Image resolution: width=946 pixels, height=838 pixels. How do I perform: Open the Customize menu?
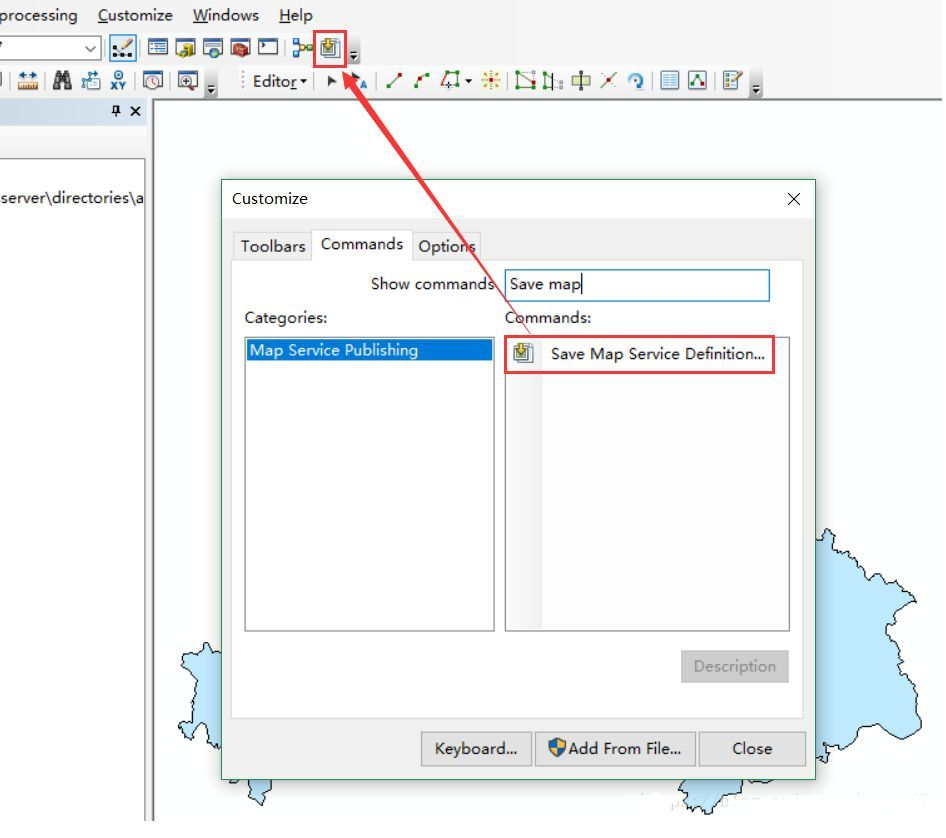tap(135, 15)
